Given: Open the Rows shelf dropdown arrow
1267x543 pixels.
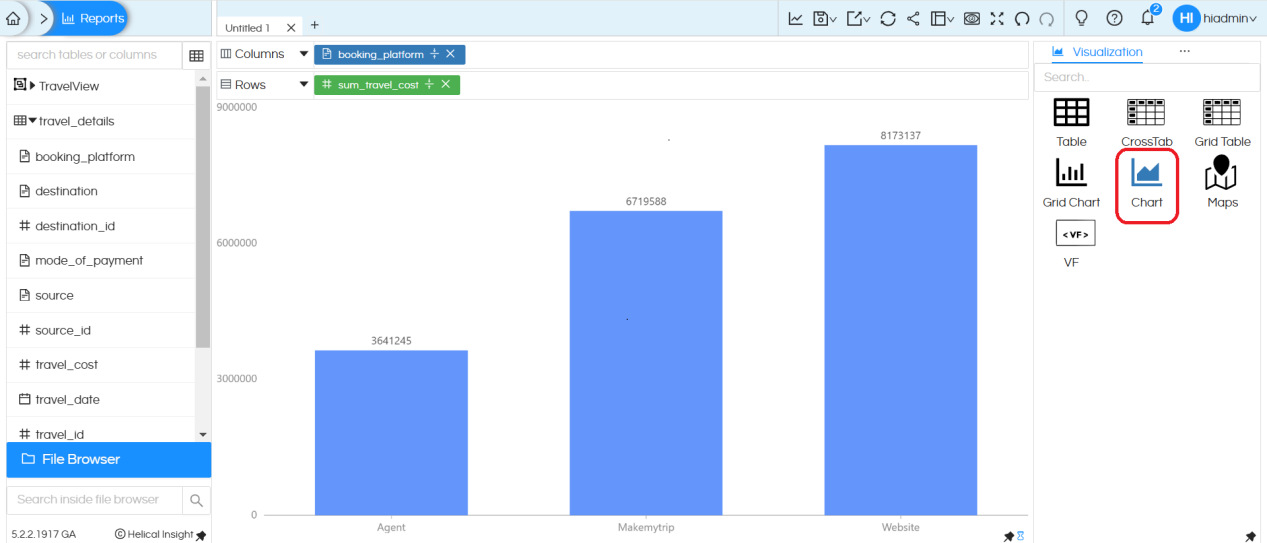Looking at the screenshot, I should tap(304, 85).
